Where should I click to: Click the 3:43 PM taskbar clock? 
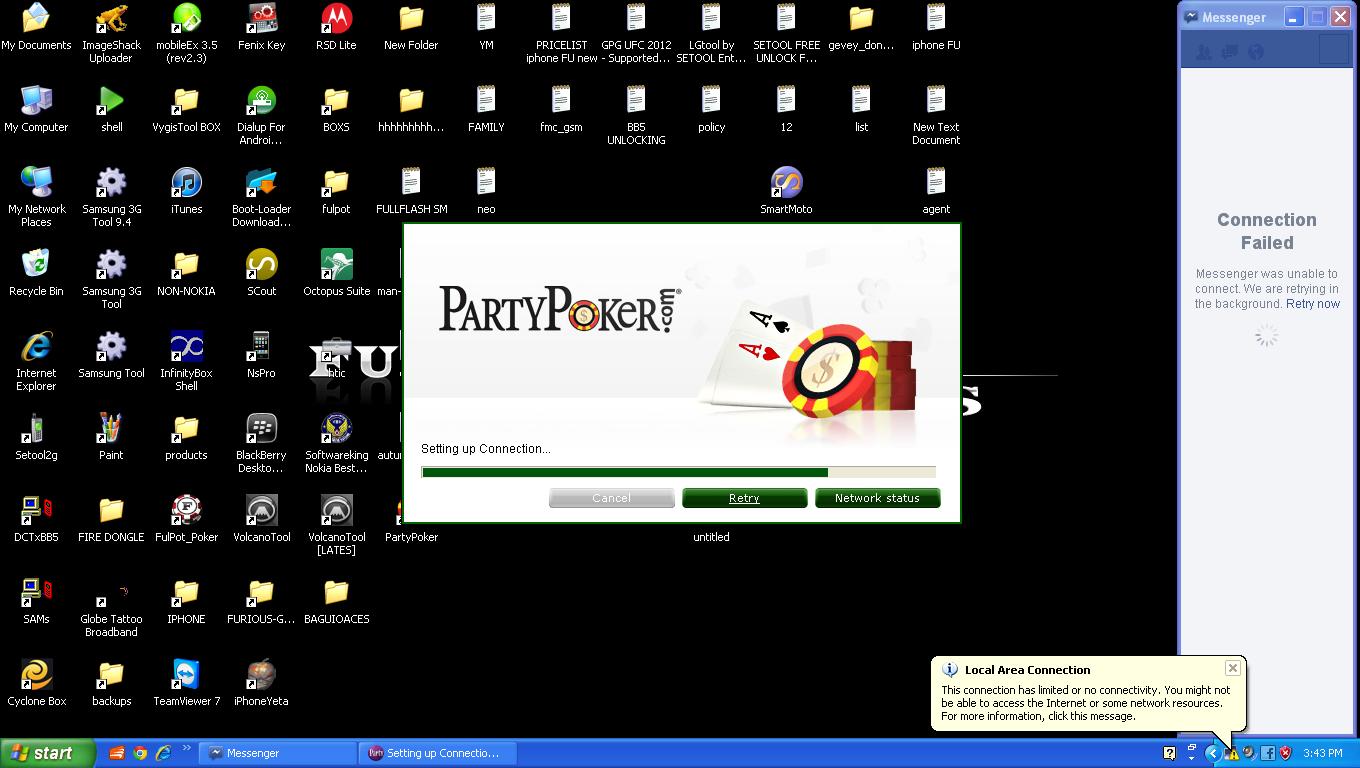tap(1322, 753)
